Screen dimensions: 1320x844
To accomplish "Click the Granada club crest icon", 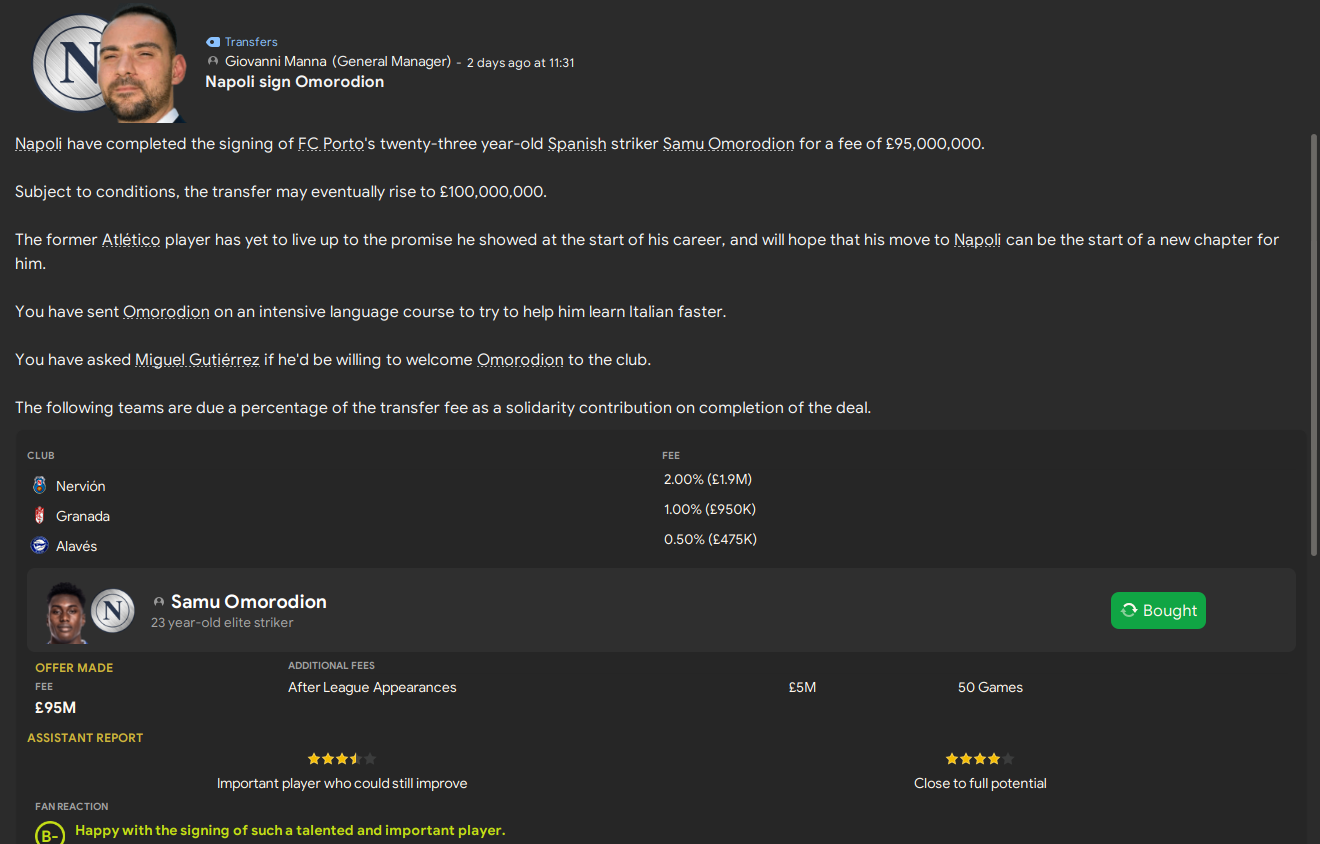I will tap(40, 516).
